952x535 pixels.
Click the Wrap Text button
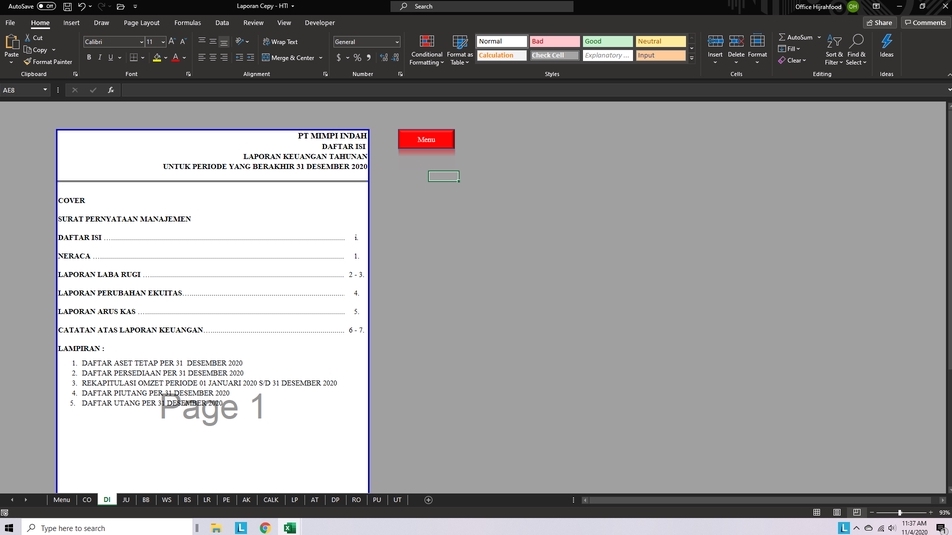tap(280, 42)
